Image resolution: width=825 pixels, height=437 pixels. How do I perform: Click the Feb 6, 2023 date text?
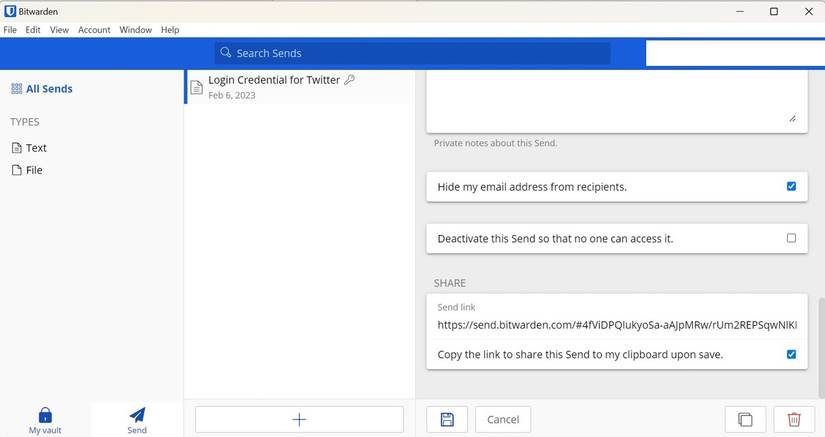(232, 95)
